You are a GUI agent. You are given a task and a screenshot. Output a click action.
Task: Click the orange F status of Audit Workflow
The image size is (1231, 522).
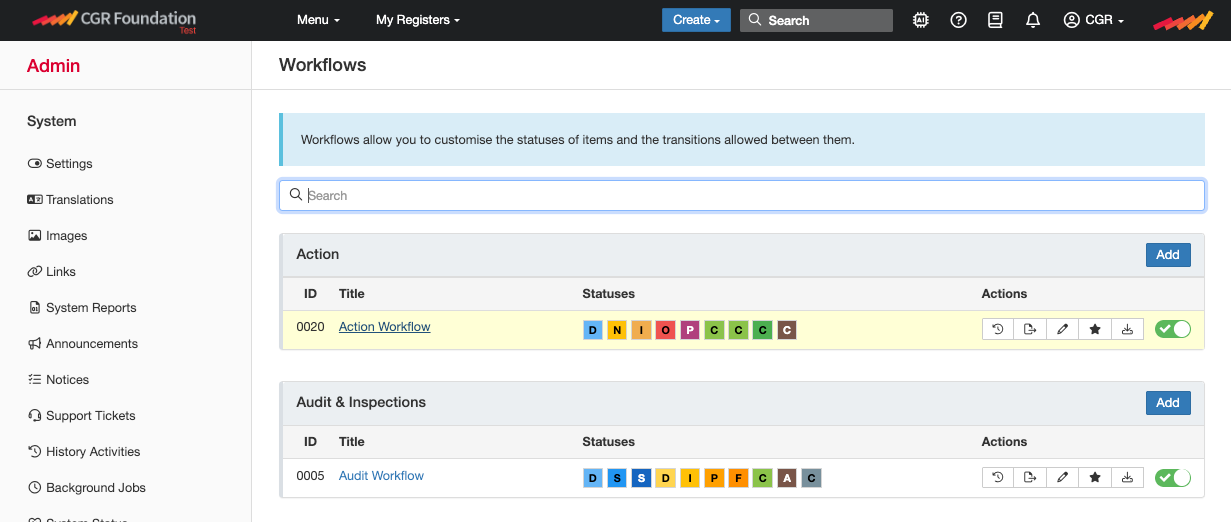tap(738, 478)
